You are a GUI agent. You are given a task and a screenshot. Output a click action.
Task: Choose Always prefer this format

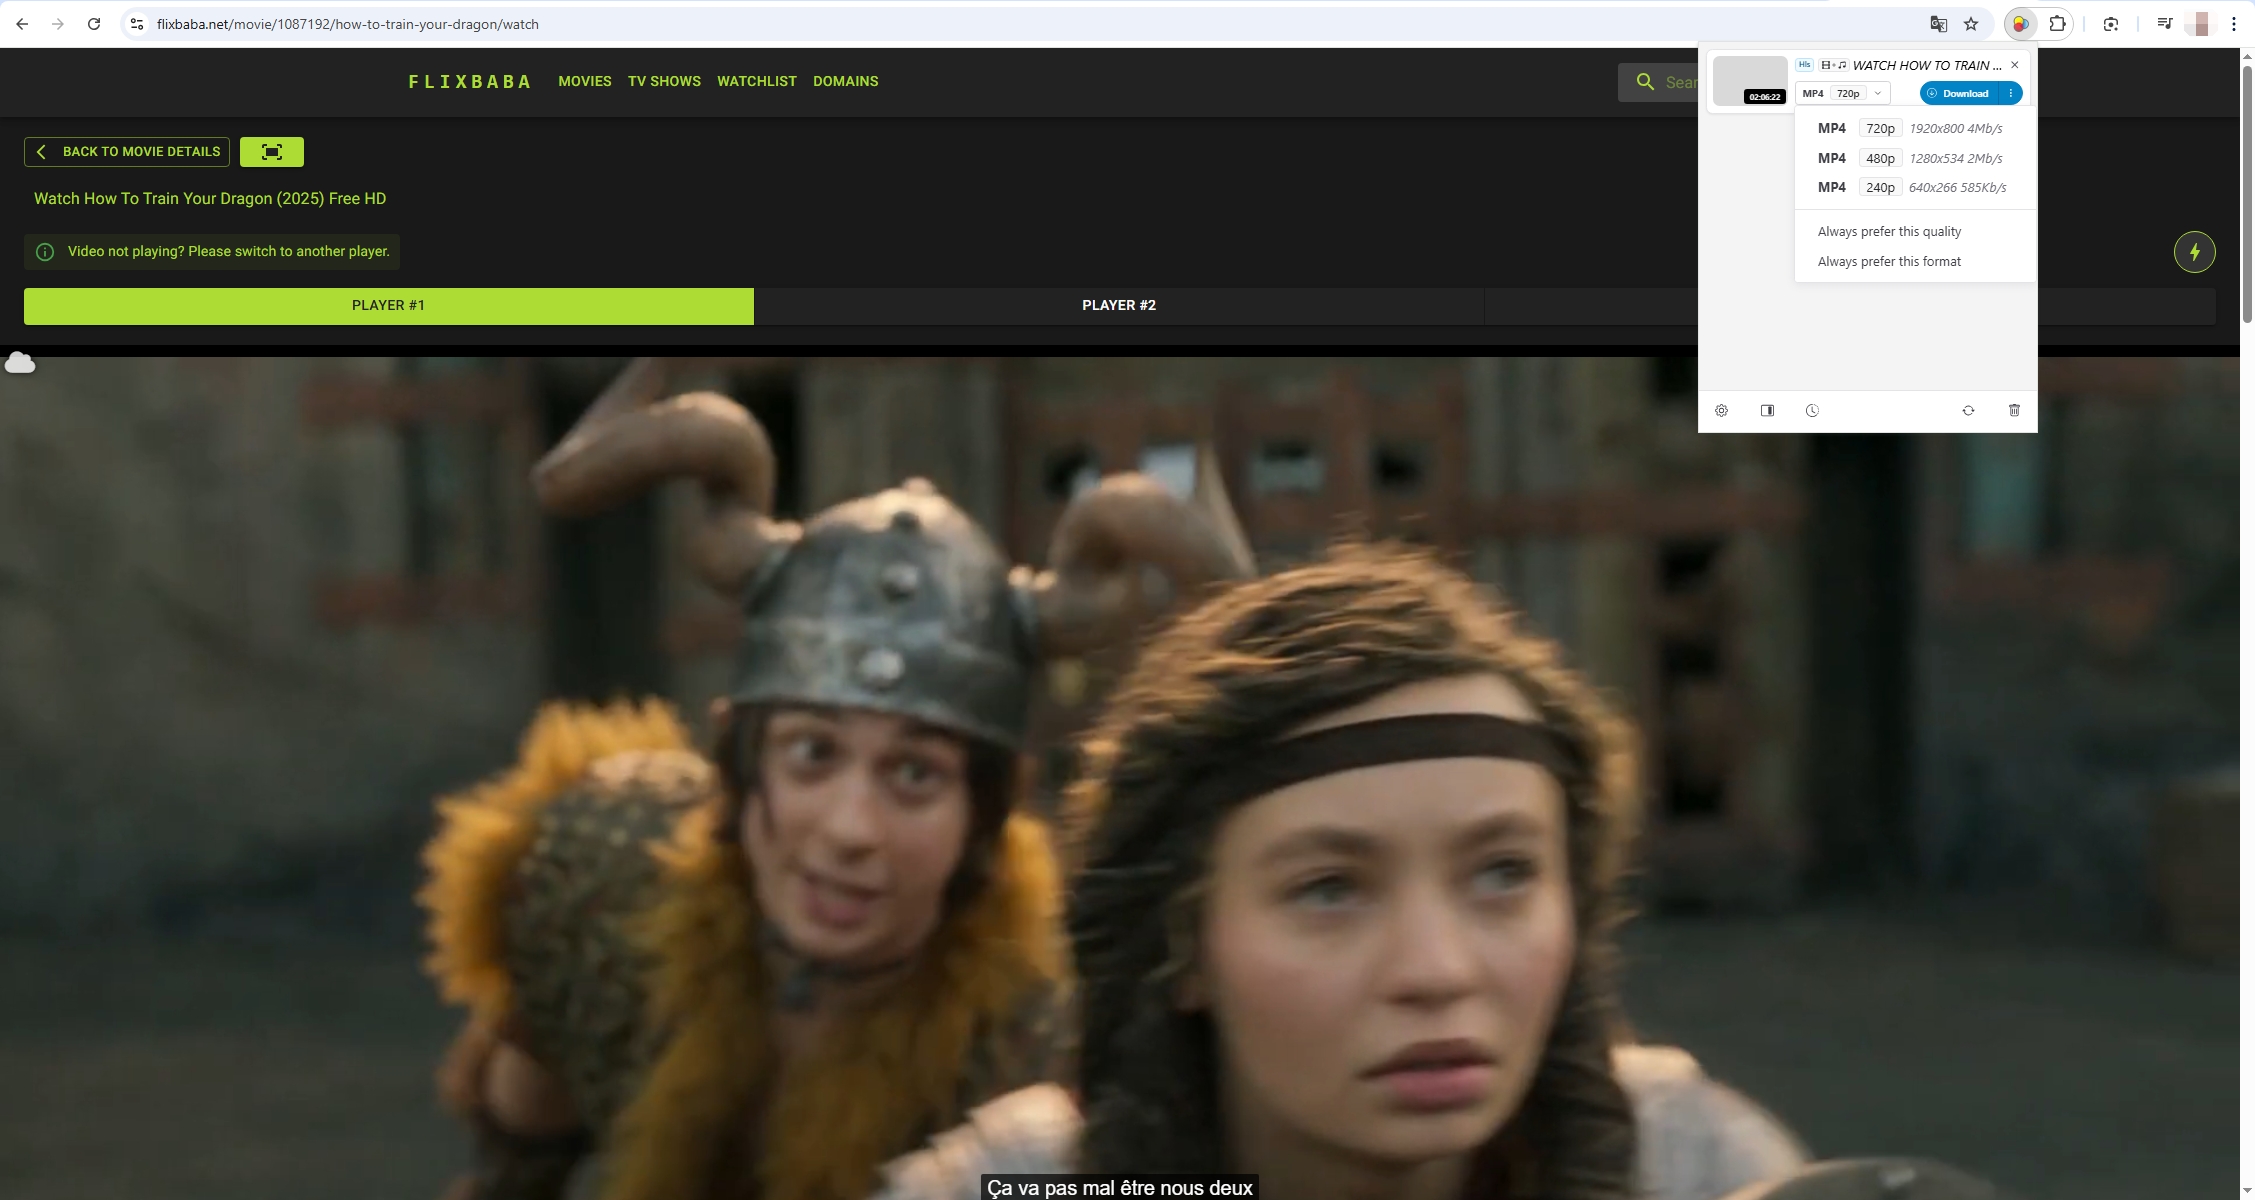pyautogui.click(x=1888, y=262)
